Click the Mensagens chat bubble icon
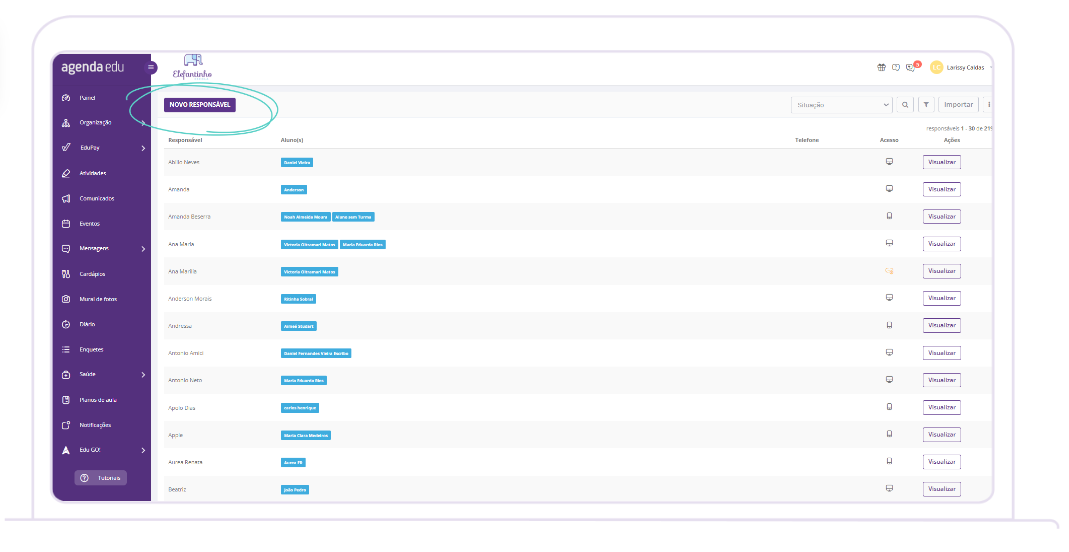Viewport: 1069px width, 552px height. (66, 249)
